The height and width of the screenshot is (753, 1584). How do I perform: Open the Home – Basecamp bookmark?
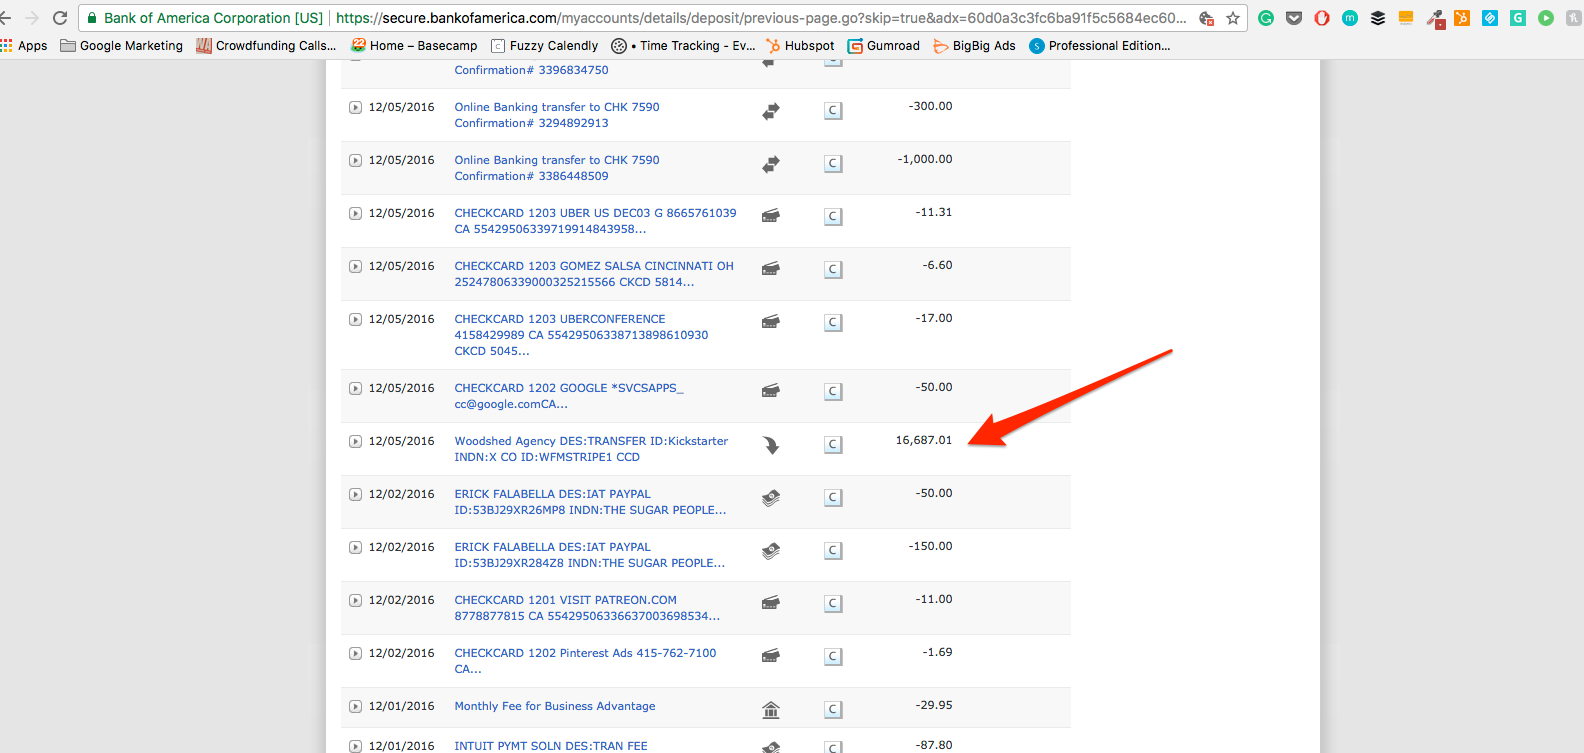(414, 46)
